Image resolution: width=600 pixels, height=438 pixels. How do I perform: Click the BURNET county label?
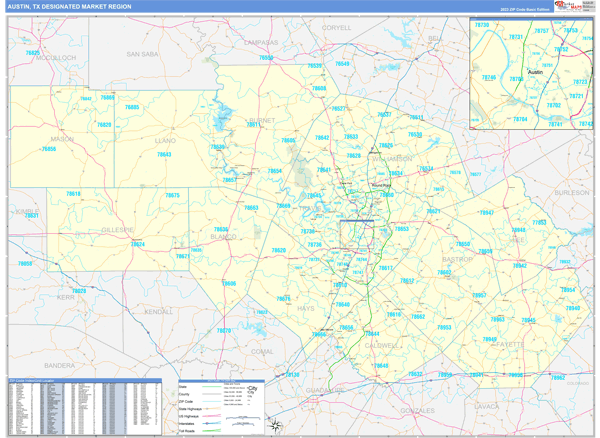coord(262,120)
